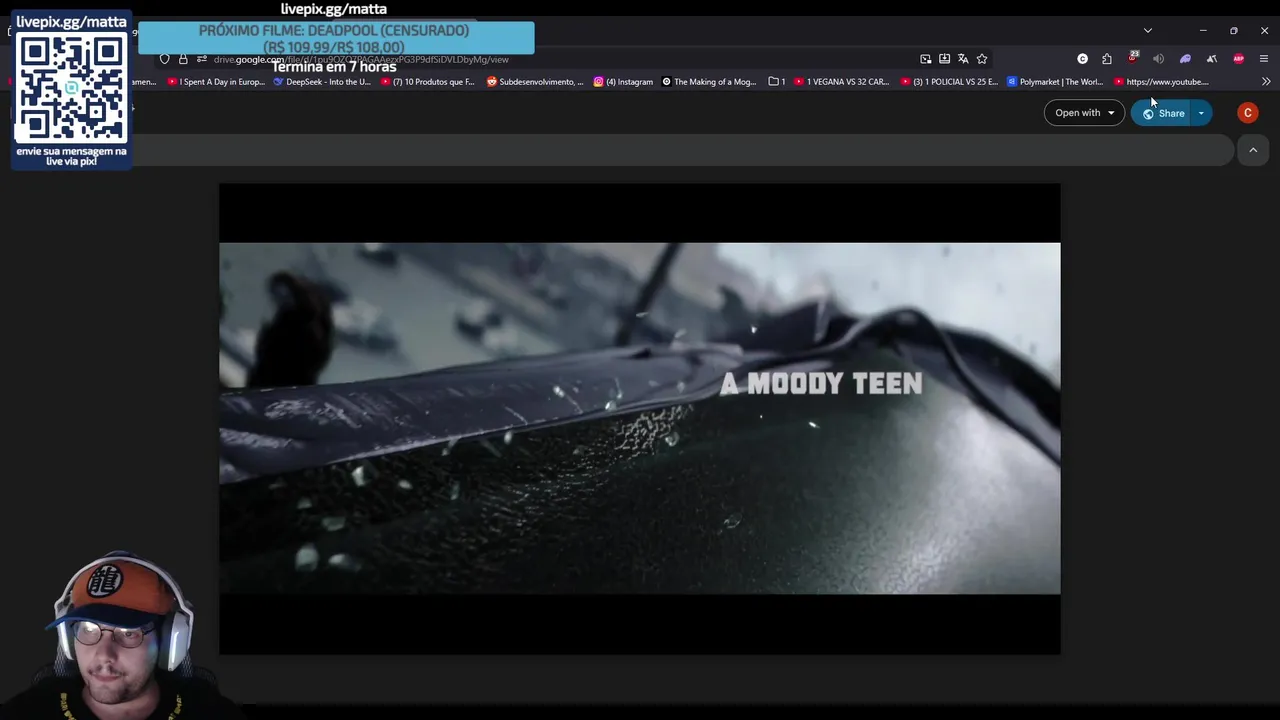1280x720 pixels.
Task: Open the (4) Instagram bookmark
Action: (x=623, y=82)
